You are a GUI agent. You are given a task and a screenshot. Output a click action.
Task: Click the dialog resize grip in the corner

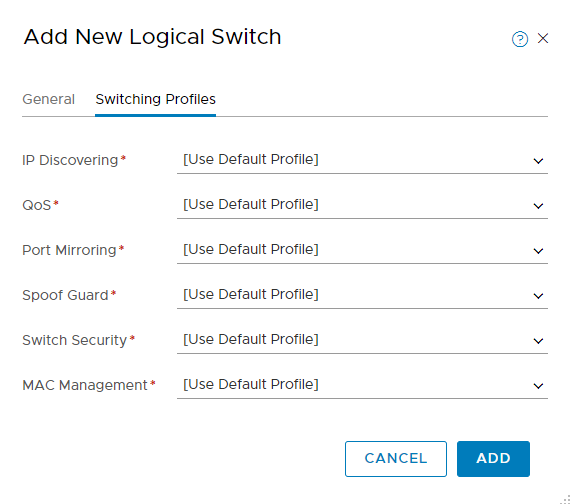[x=565, y=499]
